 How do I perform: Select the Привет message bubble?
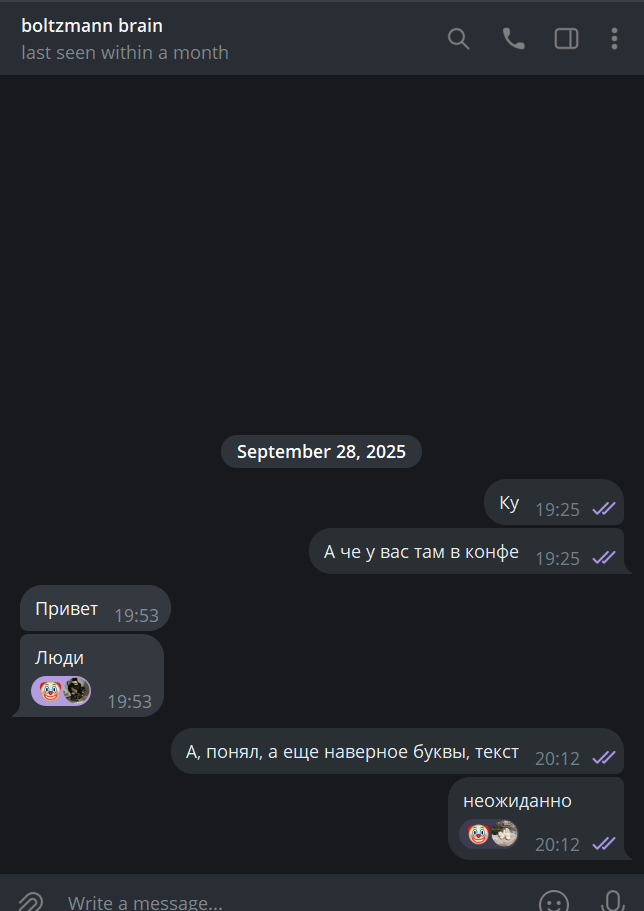[x=95, y=608]
